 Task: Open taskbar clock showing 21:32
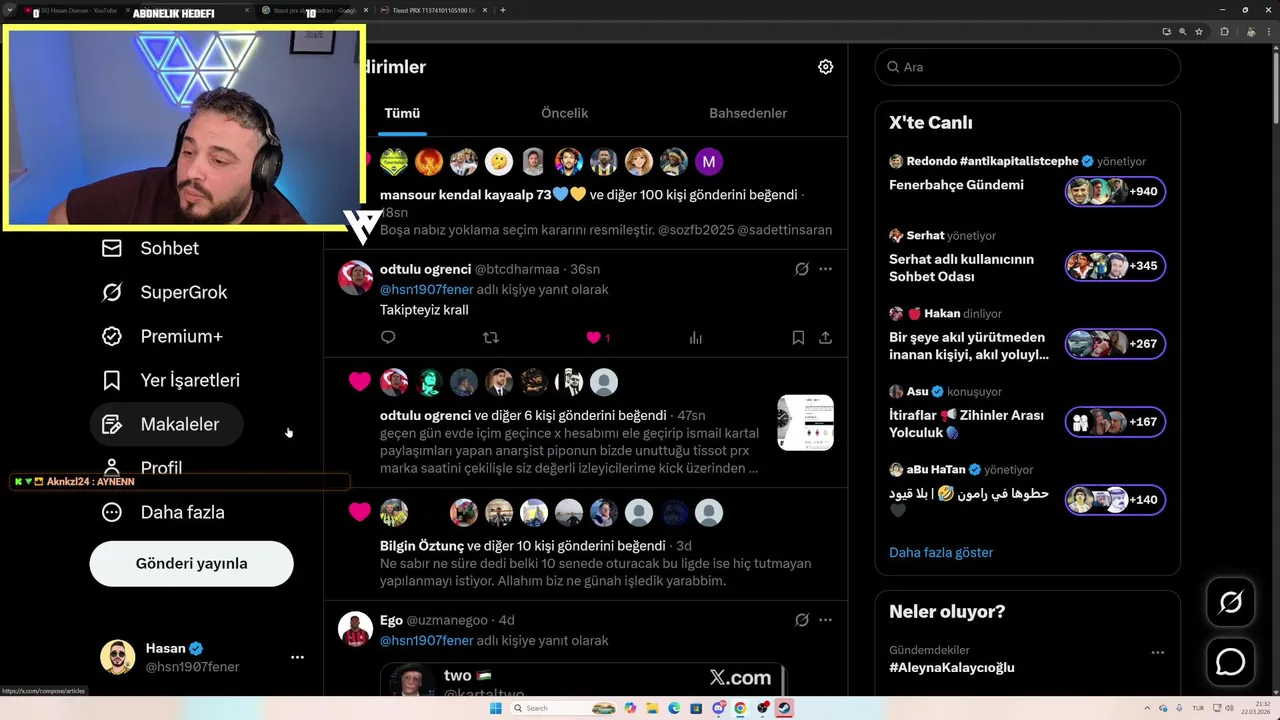coord(1256,708)
